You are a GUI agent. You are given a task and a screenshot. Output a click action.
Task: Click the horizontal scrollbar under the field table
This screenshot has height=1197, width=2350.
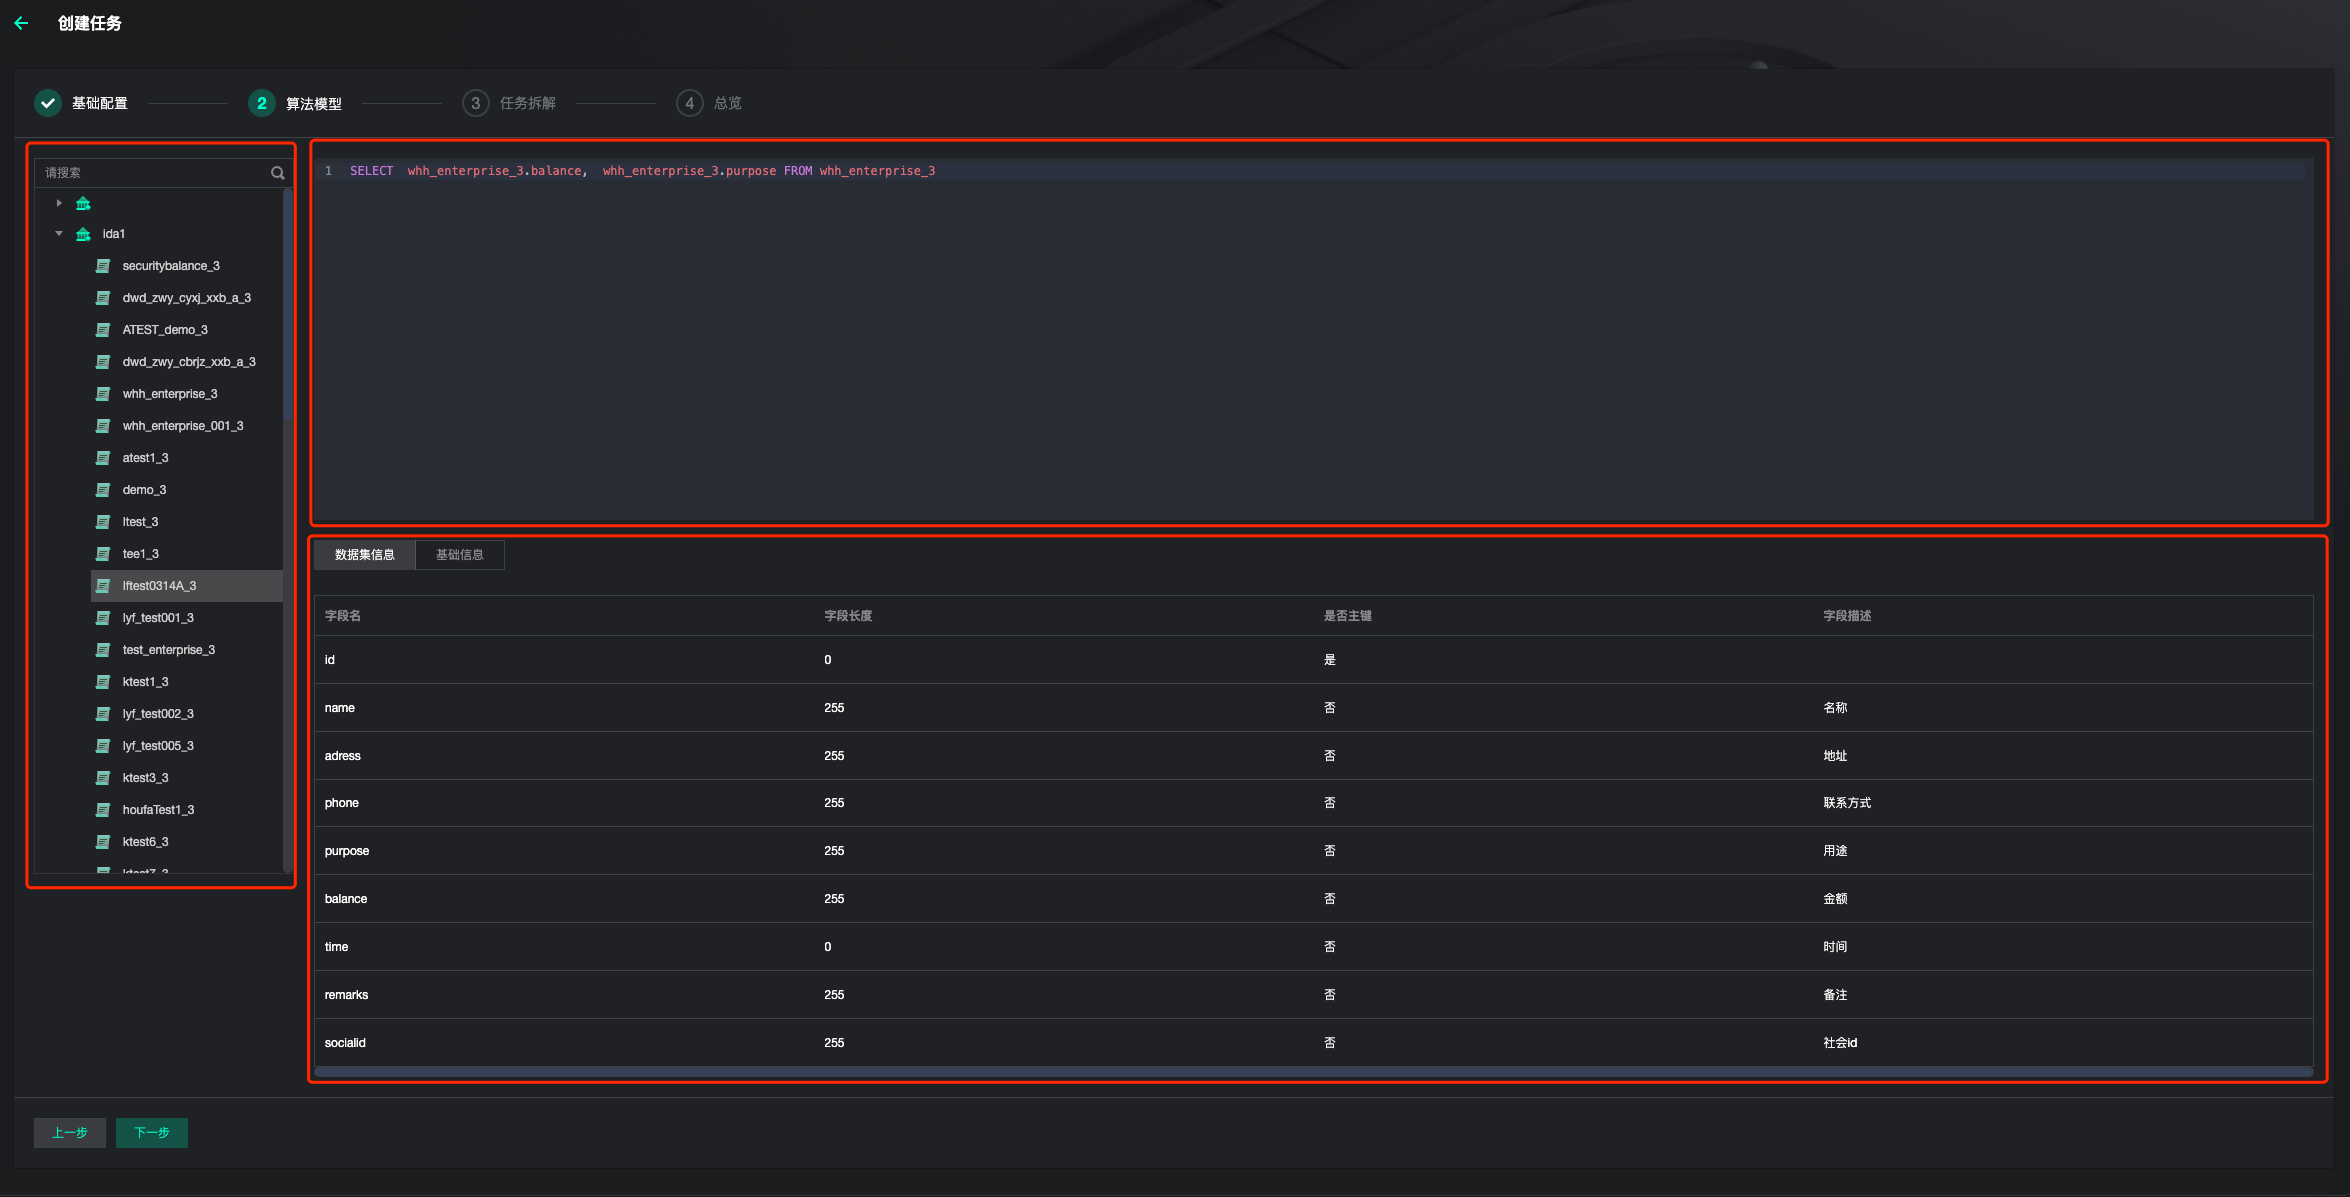click(x=1312, y=1072)
